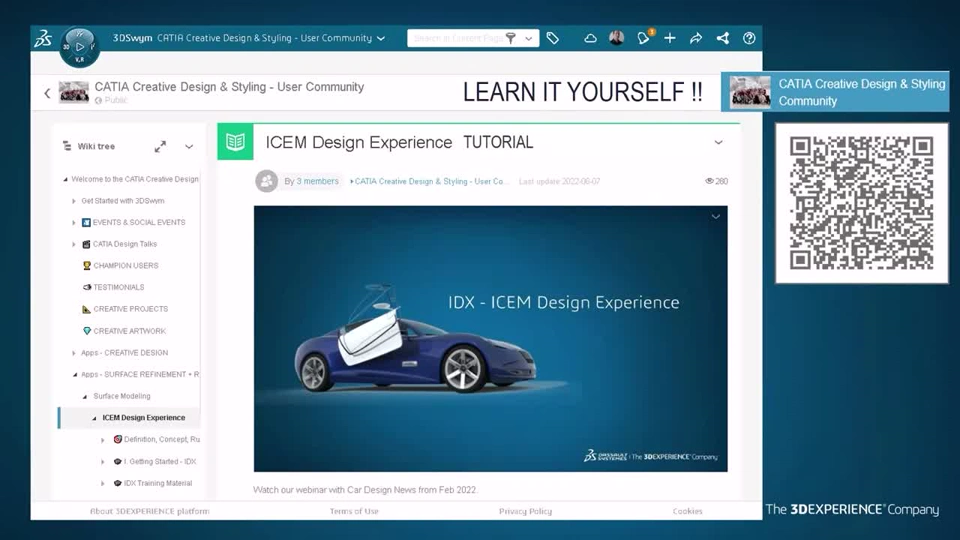Expand 'I. Getting Started - IDX' node
The width and height of the screenshot is (960, 540).
103,462
